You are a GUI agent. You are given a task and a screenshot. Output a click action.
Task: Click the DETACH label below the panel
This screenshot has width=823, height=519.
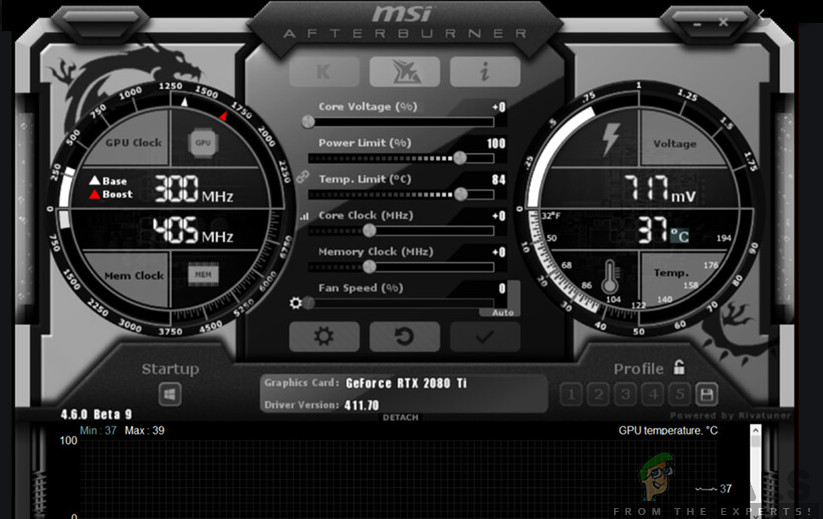[x=400, y=418]
